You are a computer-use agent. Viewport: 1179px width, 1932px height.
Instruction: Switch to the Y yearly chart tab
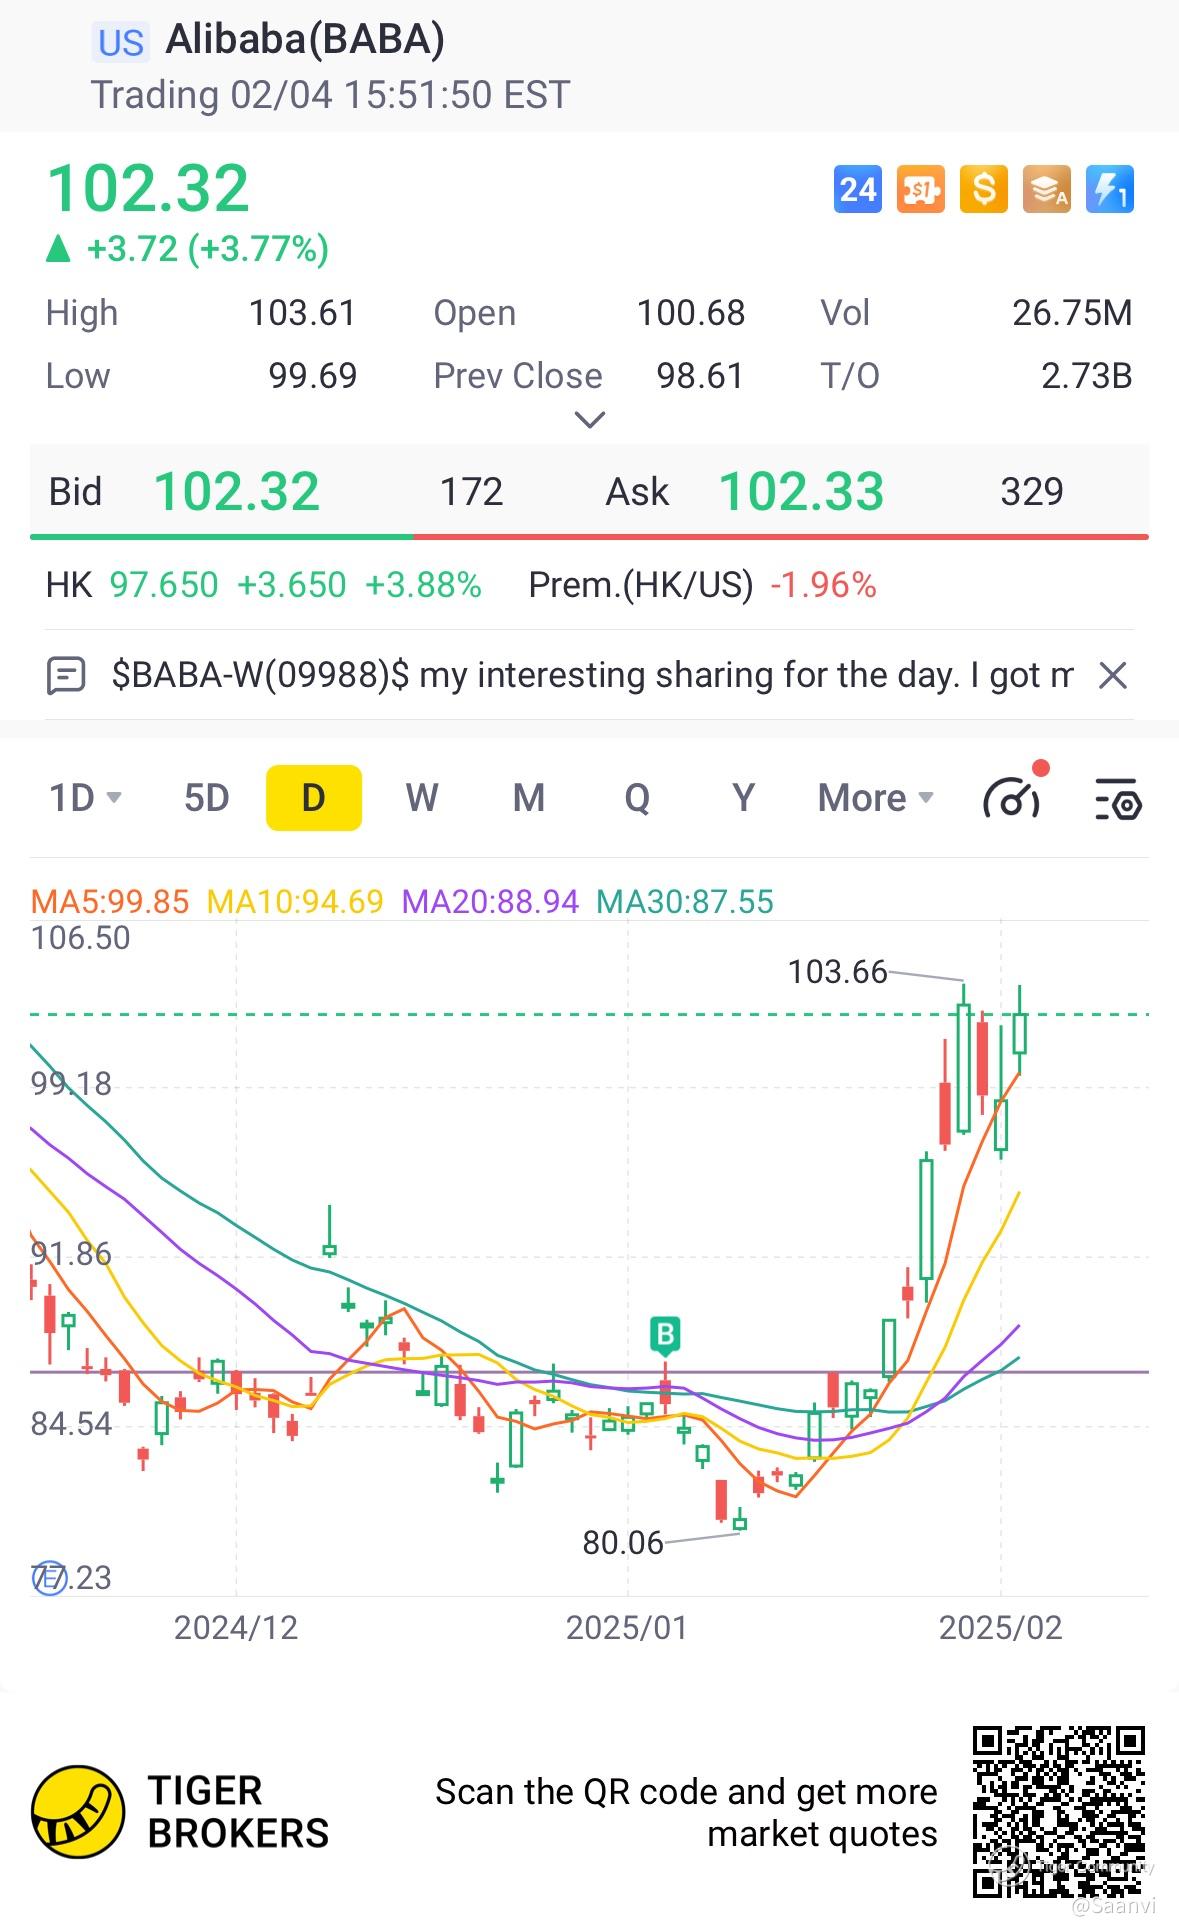click(x=743, y=798)
